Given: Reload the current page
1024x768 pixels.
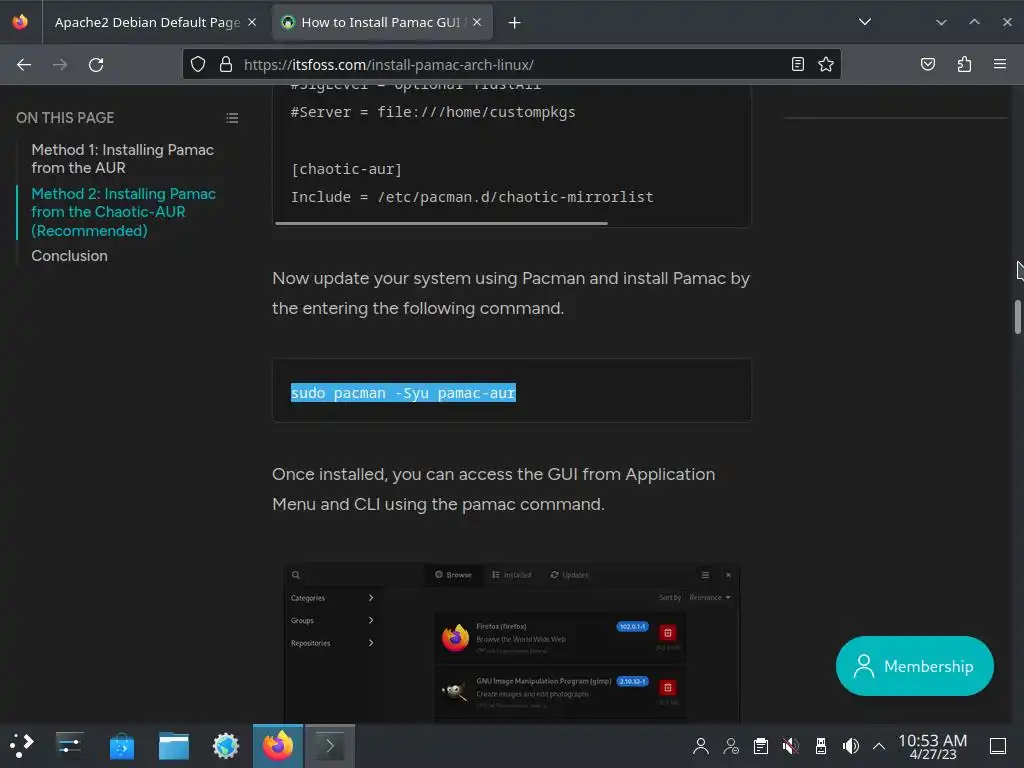Looking at the screenshot, I should (x=96, y=65).
